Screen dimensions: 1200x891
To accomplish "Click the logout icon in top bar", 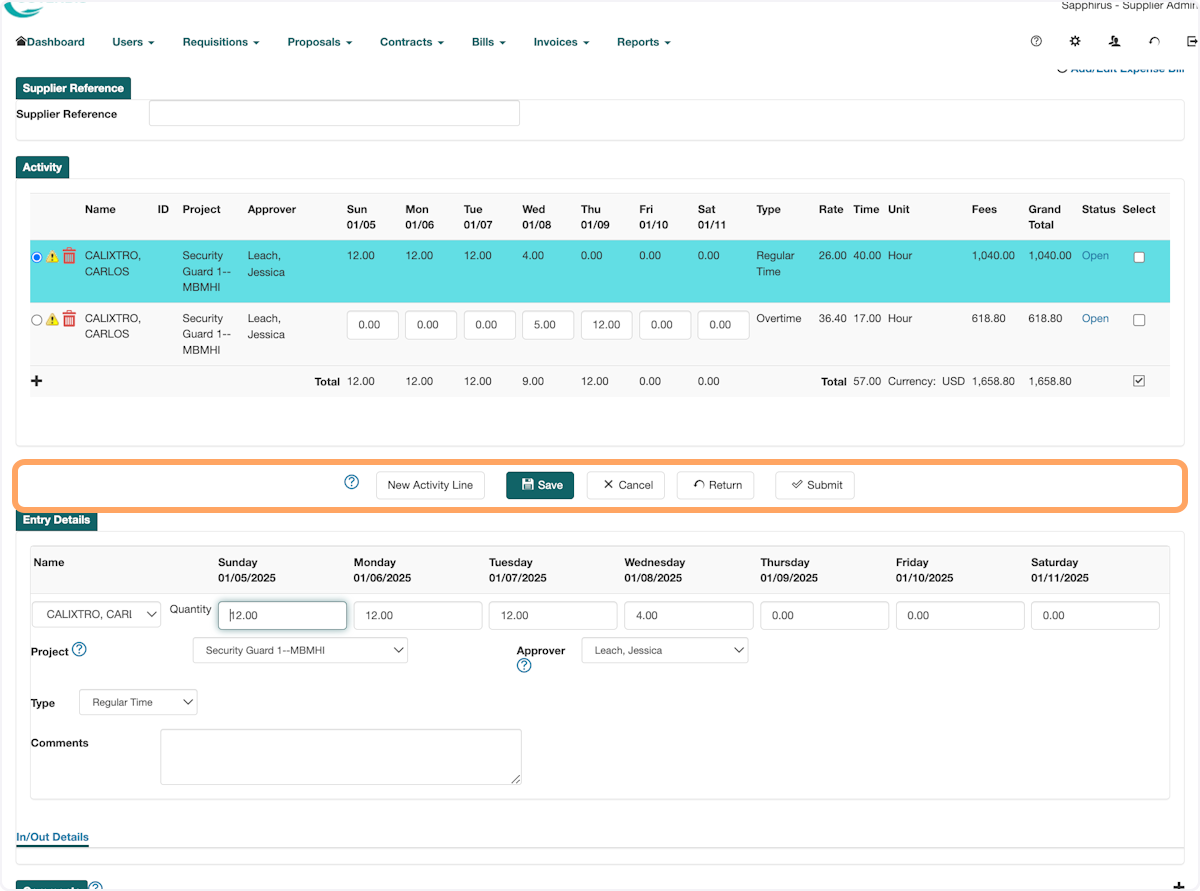I will 1192,42.
